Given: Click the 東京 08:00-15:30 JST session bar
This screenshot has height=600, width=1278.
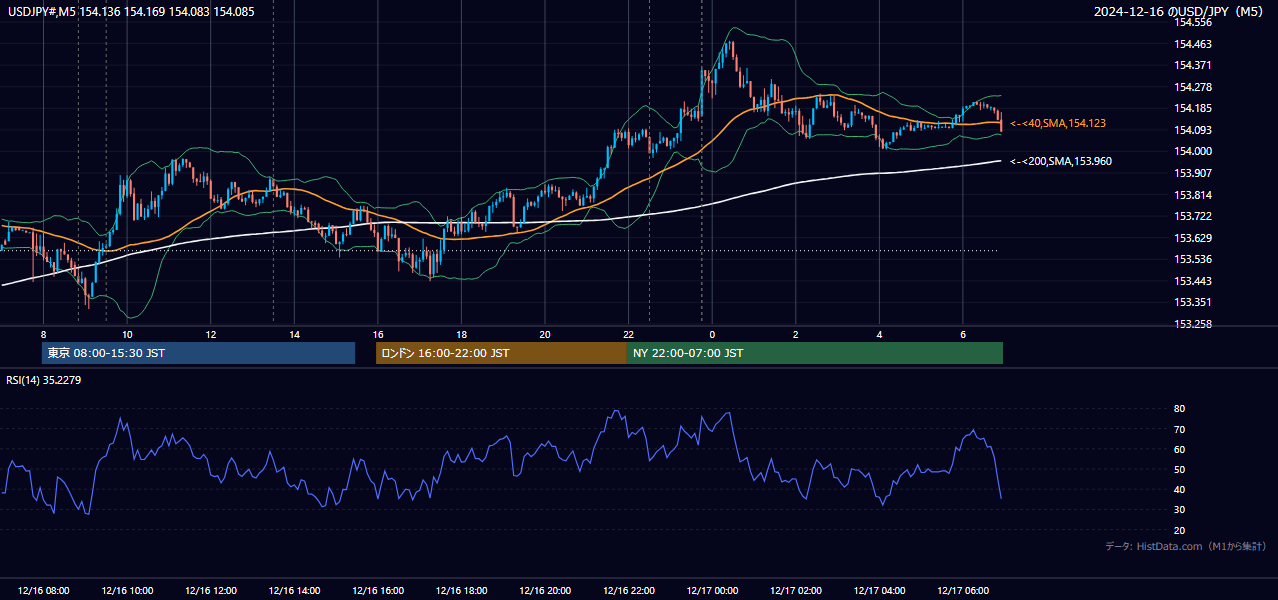Looking at the screenshot, I should tap(199, 353).
